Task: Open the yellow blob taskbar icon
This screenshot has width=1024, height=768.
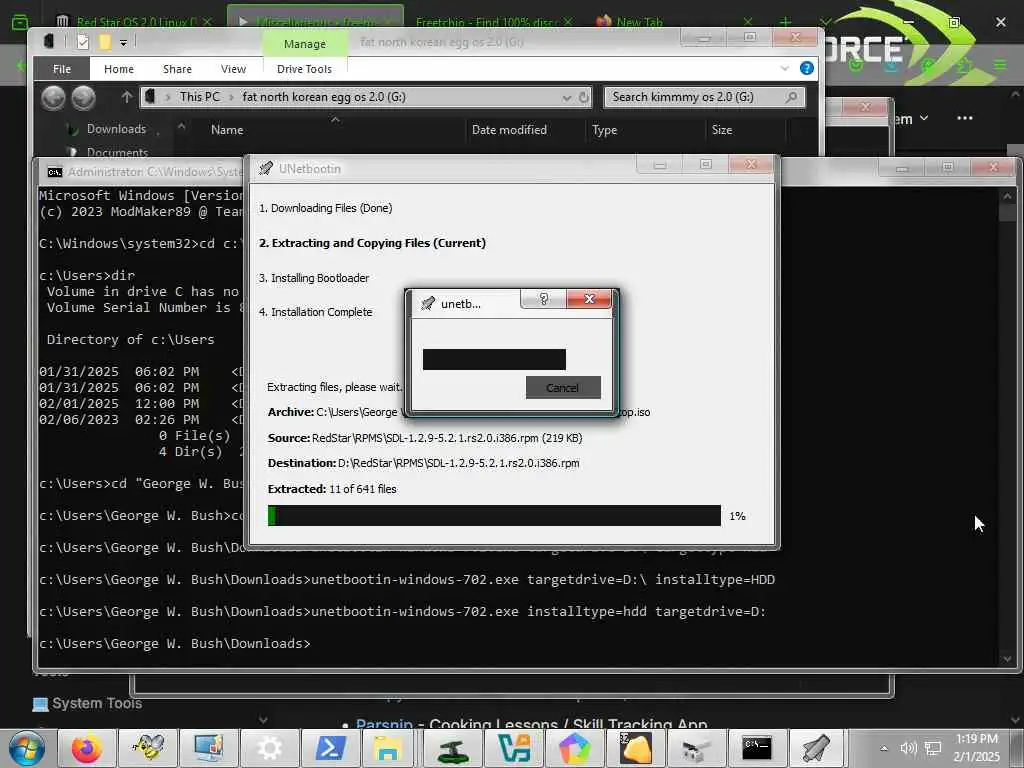Action: tap(635, 748)
